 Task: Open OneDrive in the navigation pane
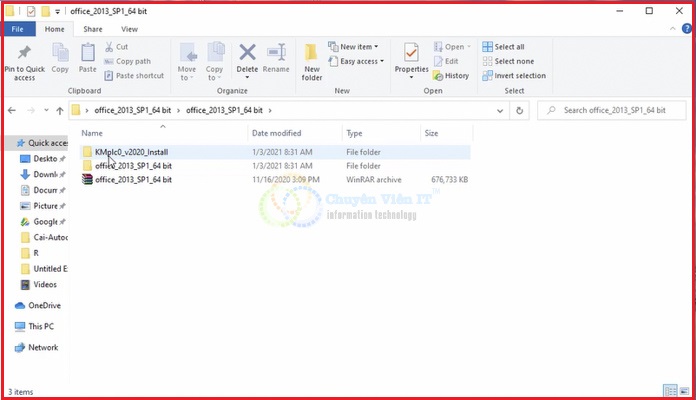tap(38, 305)
